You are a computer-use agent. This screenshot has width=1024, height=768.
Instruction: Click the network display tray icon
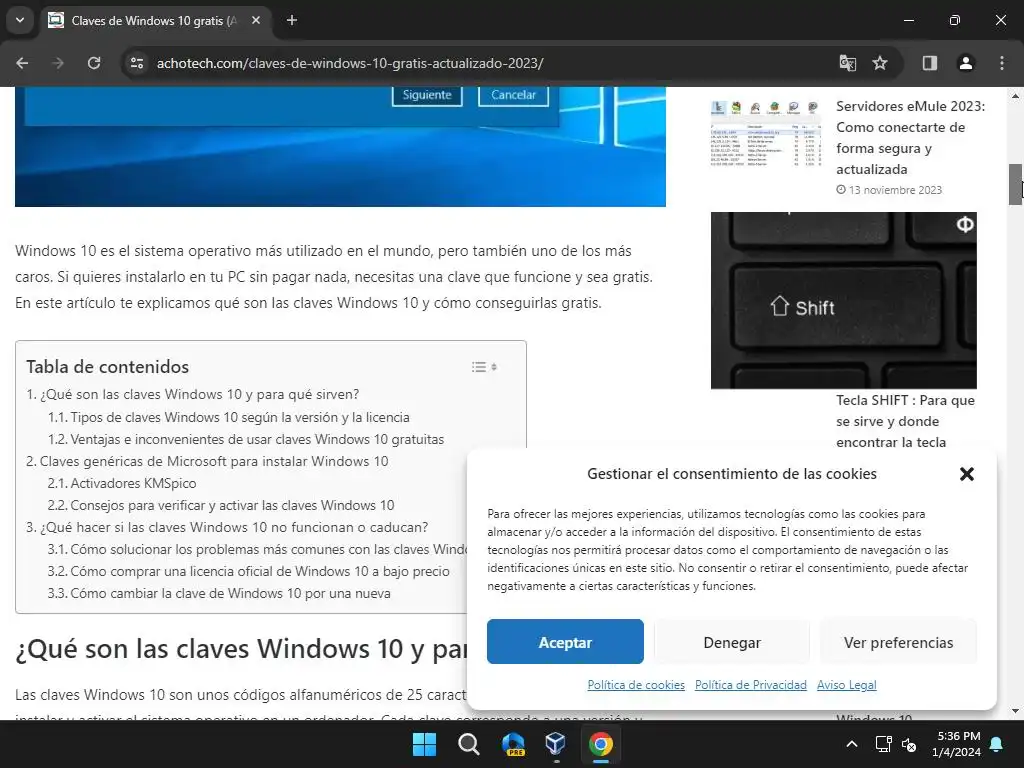884,744
